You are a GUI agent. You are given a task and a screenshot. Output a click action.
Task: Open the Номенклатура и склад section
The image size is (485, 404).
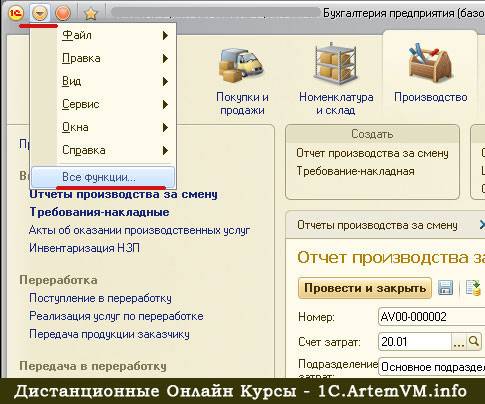coord(336,79)
